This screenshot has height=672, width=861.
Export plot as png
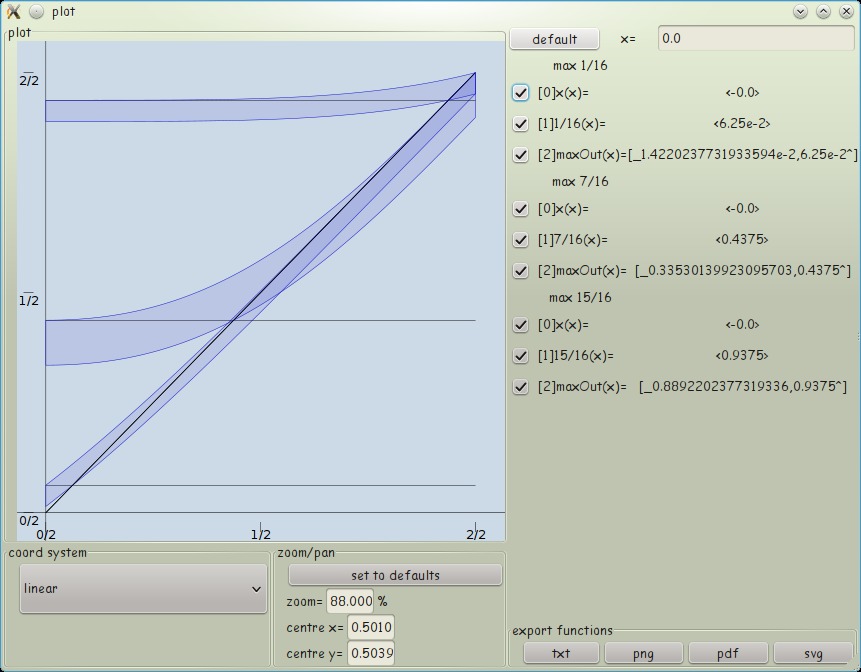644,653
